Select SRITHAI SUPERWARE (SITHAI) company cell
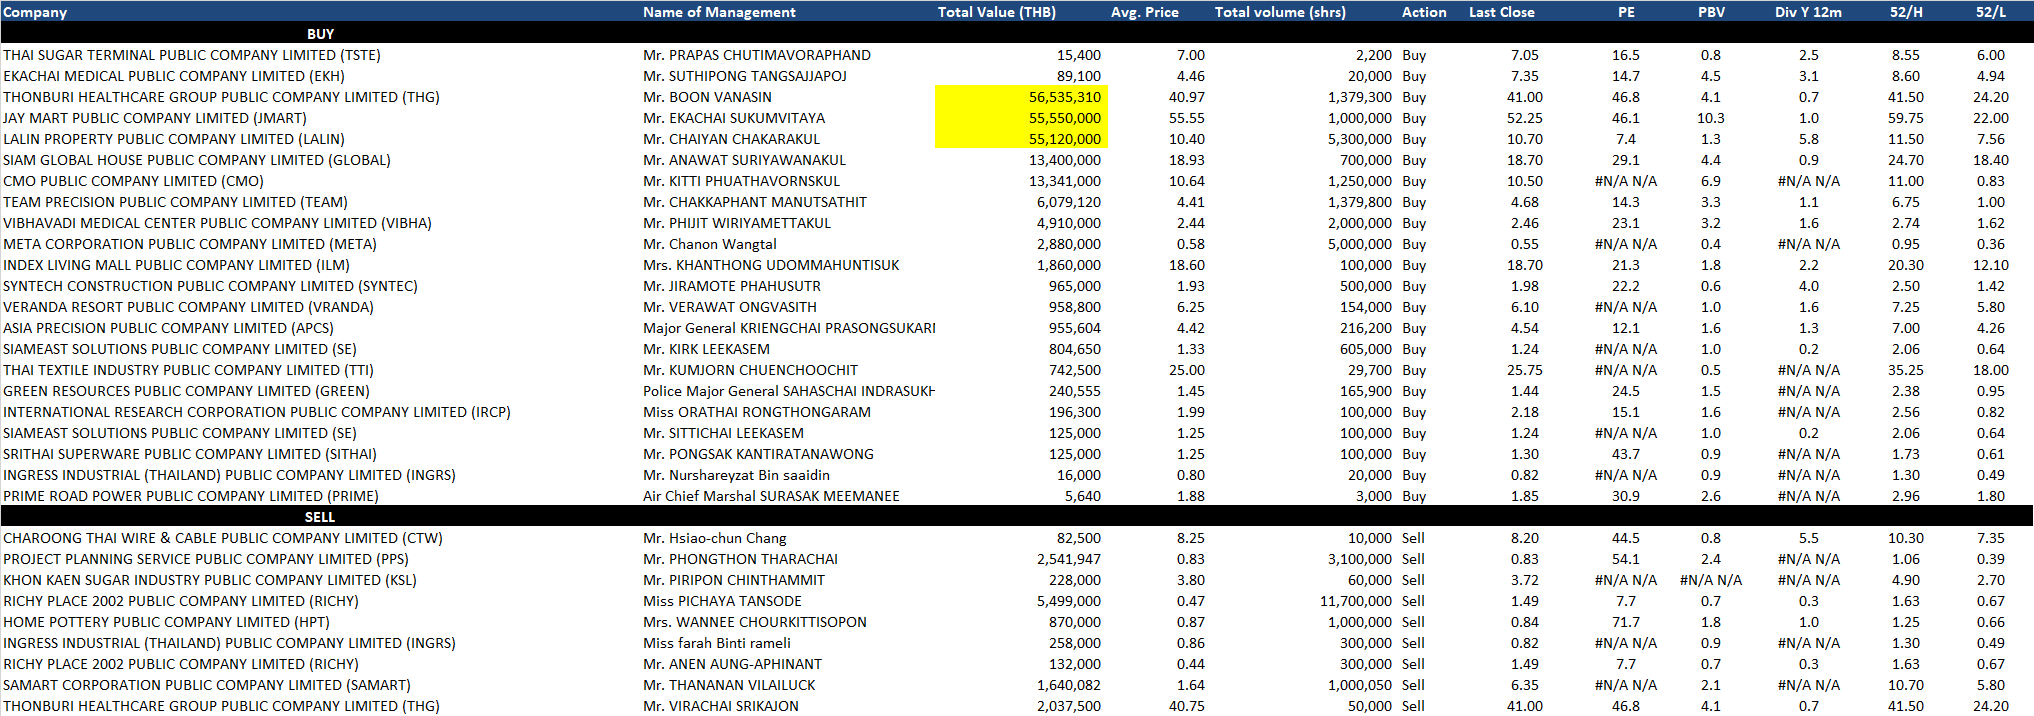This screenshot has width=2034, height=716. pos(190,454)
